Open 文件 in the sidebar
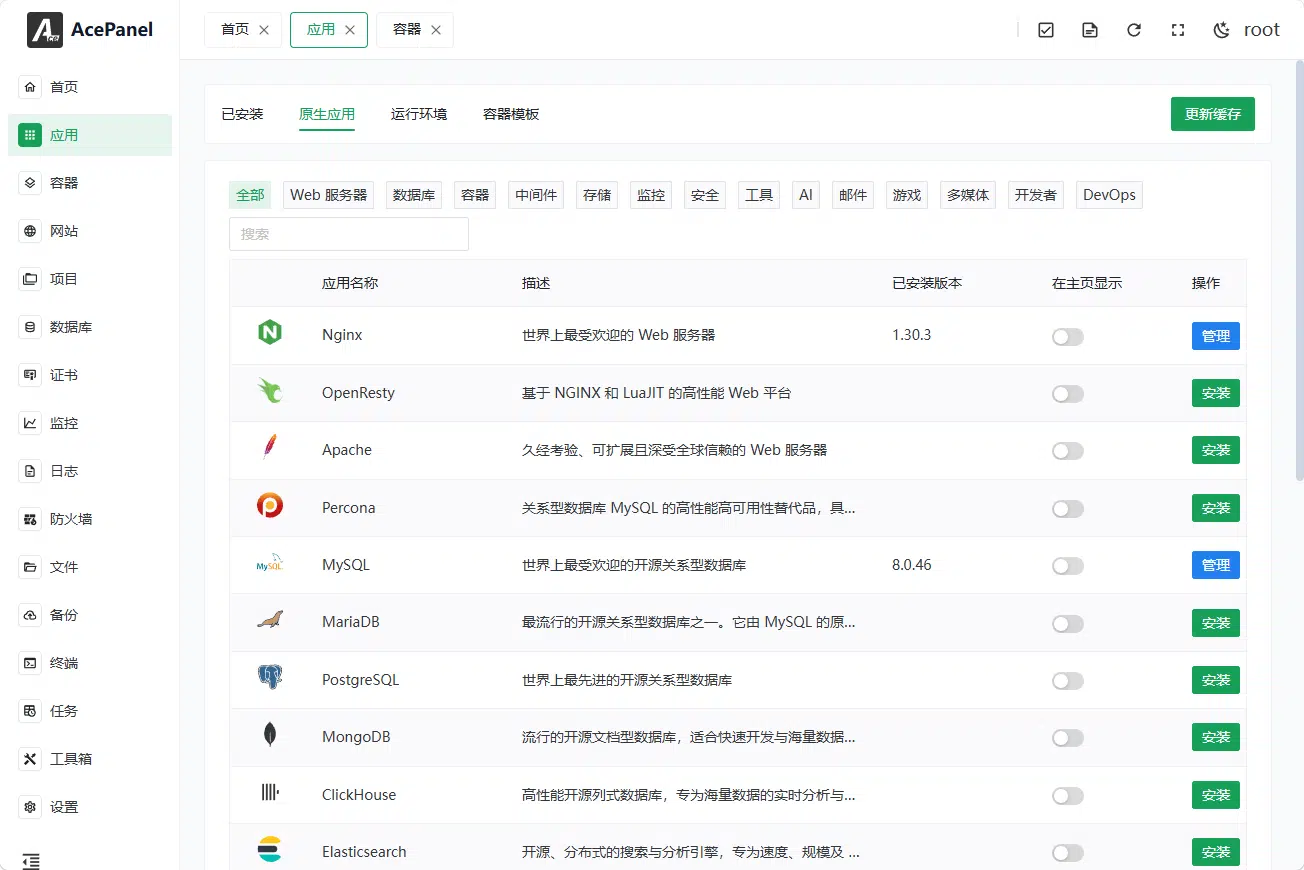 pyautogui.click(x=90, y=567)
